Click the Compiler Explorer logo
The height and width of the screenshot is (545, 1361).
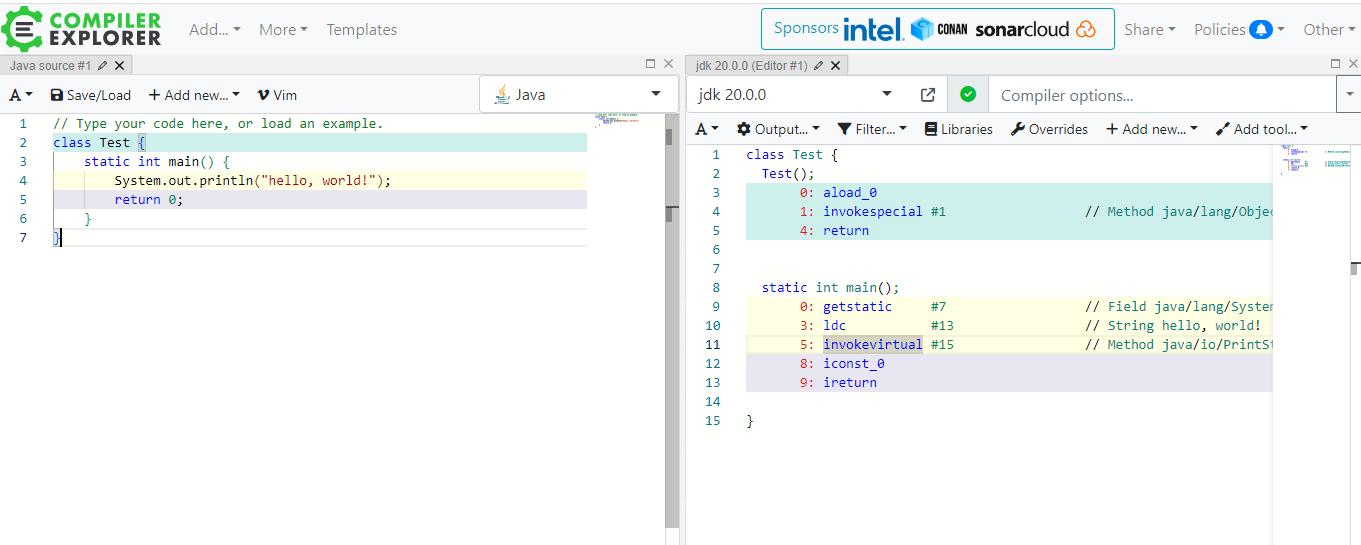coord(82,29)
